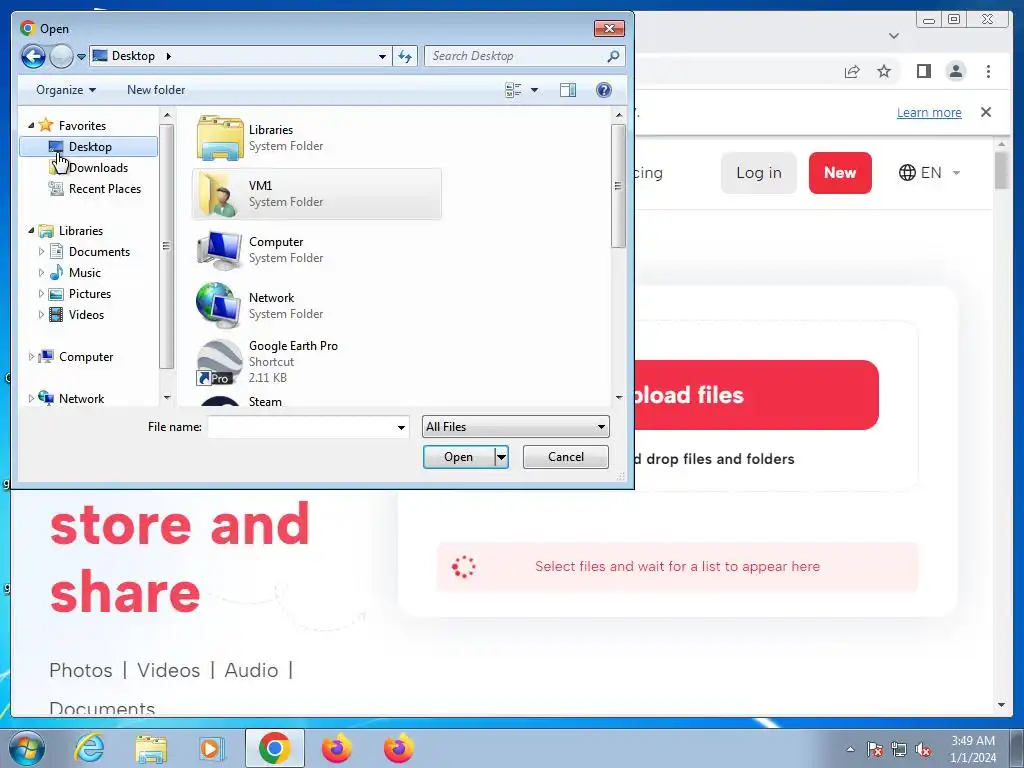Open Windows Explorer from the taskbar
The width and height of the screenshot is (1024, 768).
tap(151, 749)
